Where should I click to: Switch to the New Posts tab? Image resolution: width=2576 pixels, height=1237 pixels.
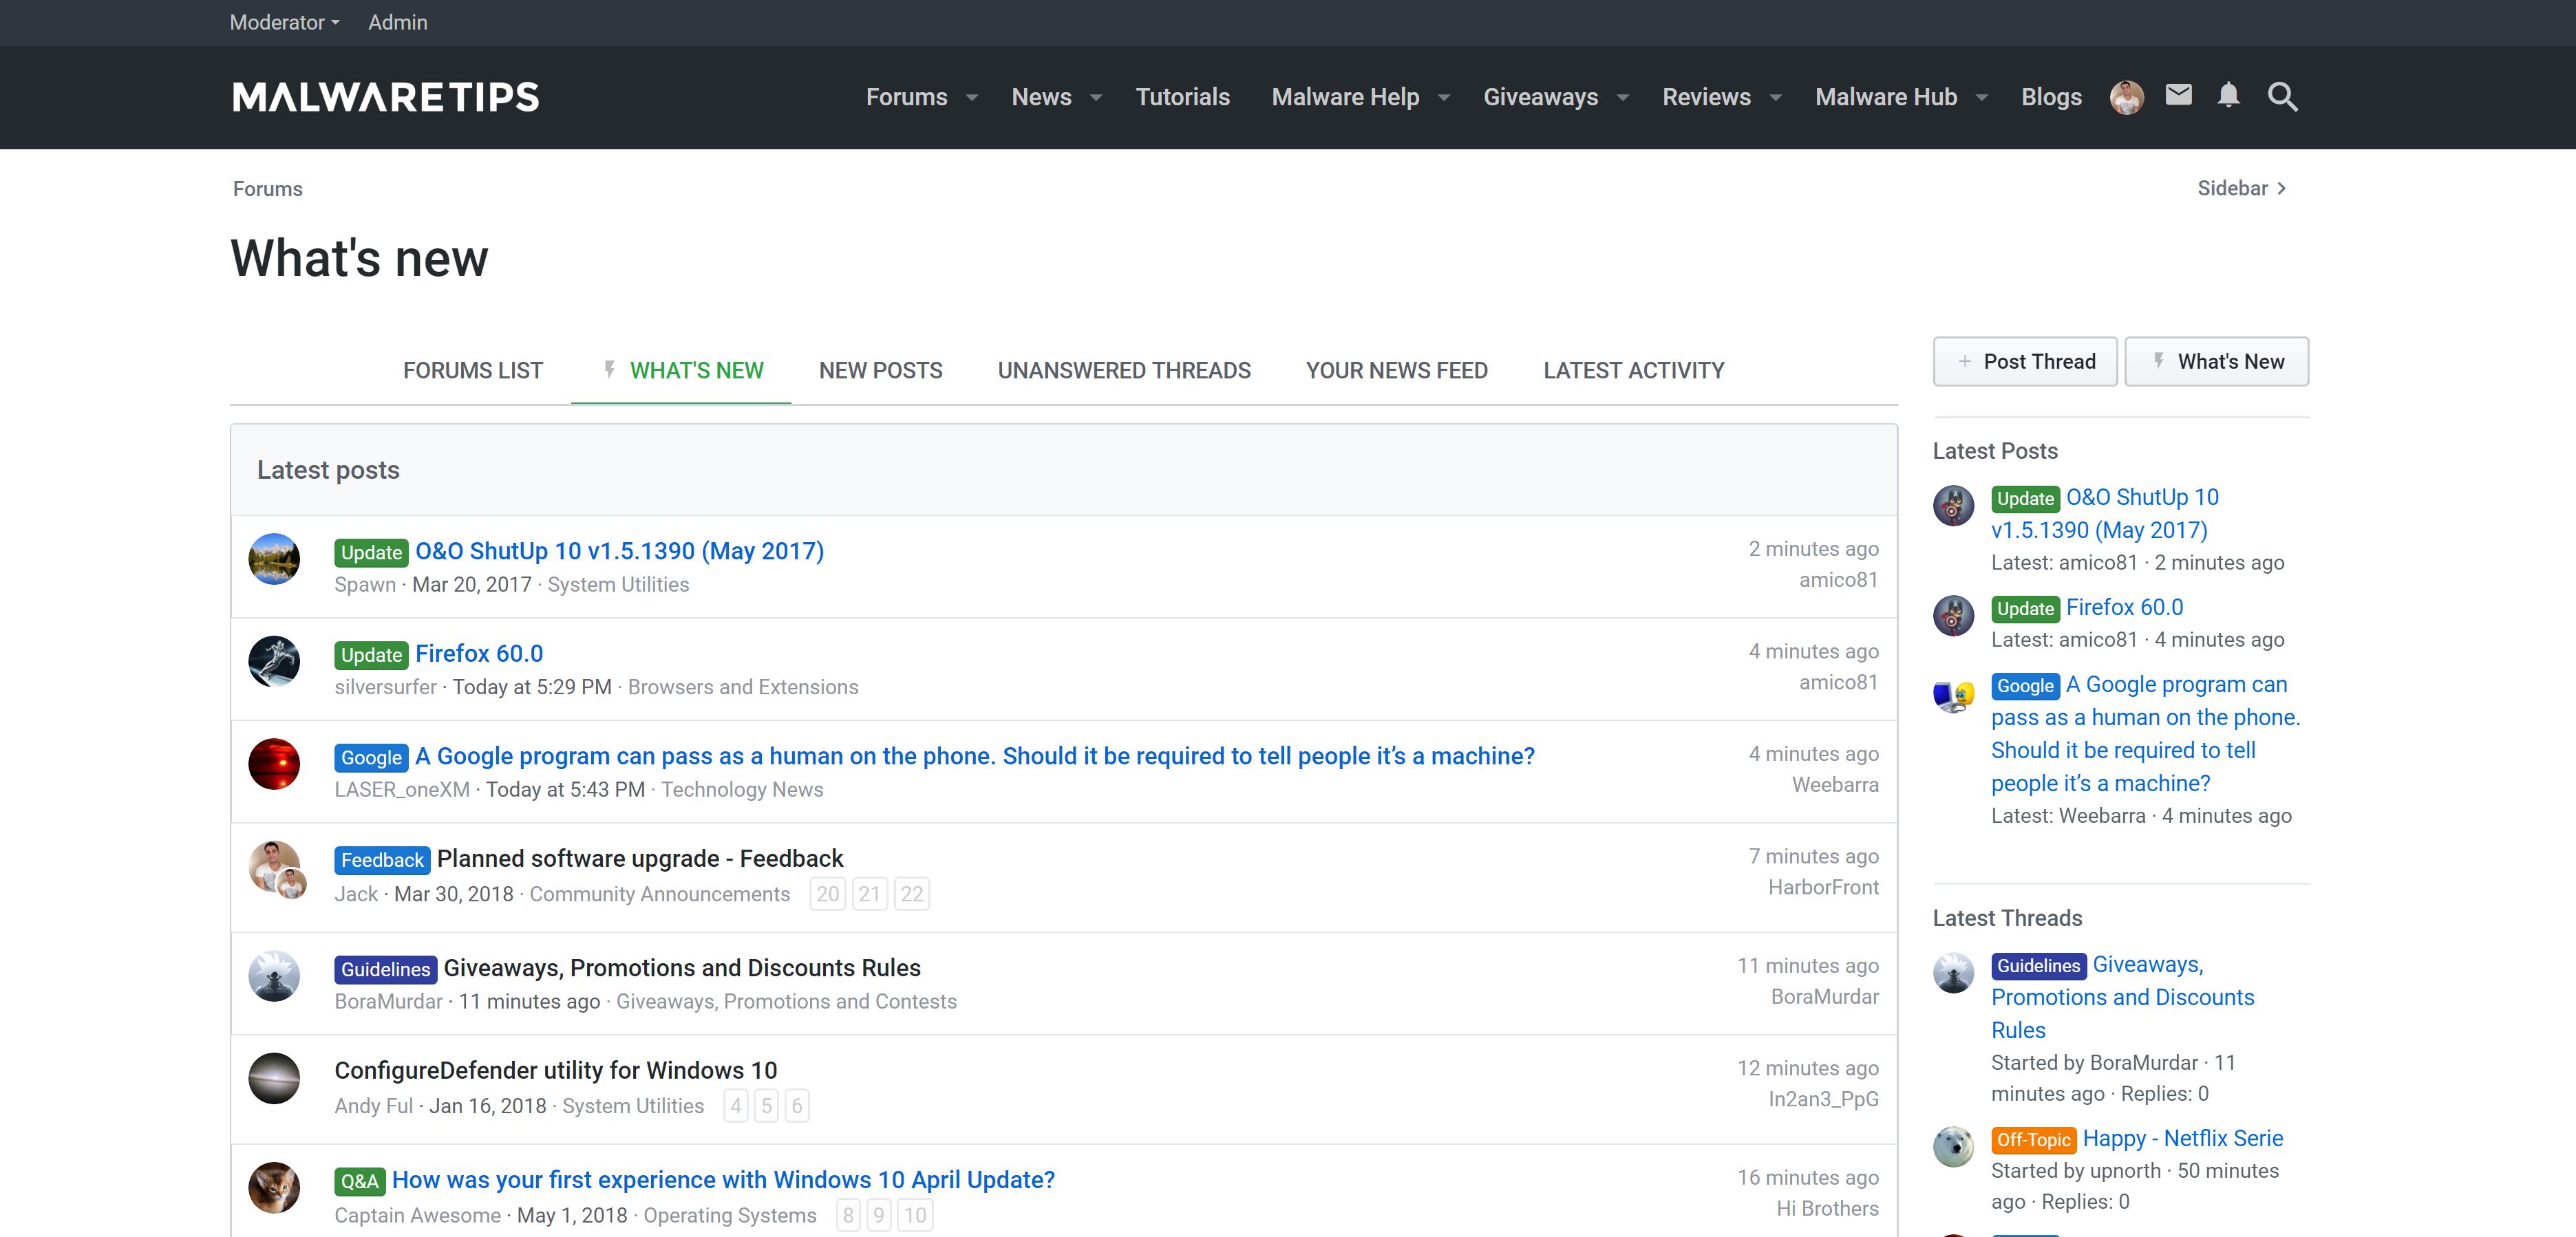(880, 370)
